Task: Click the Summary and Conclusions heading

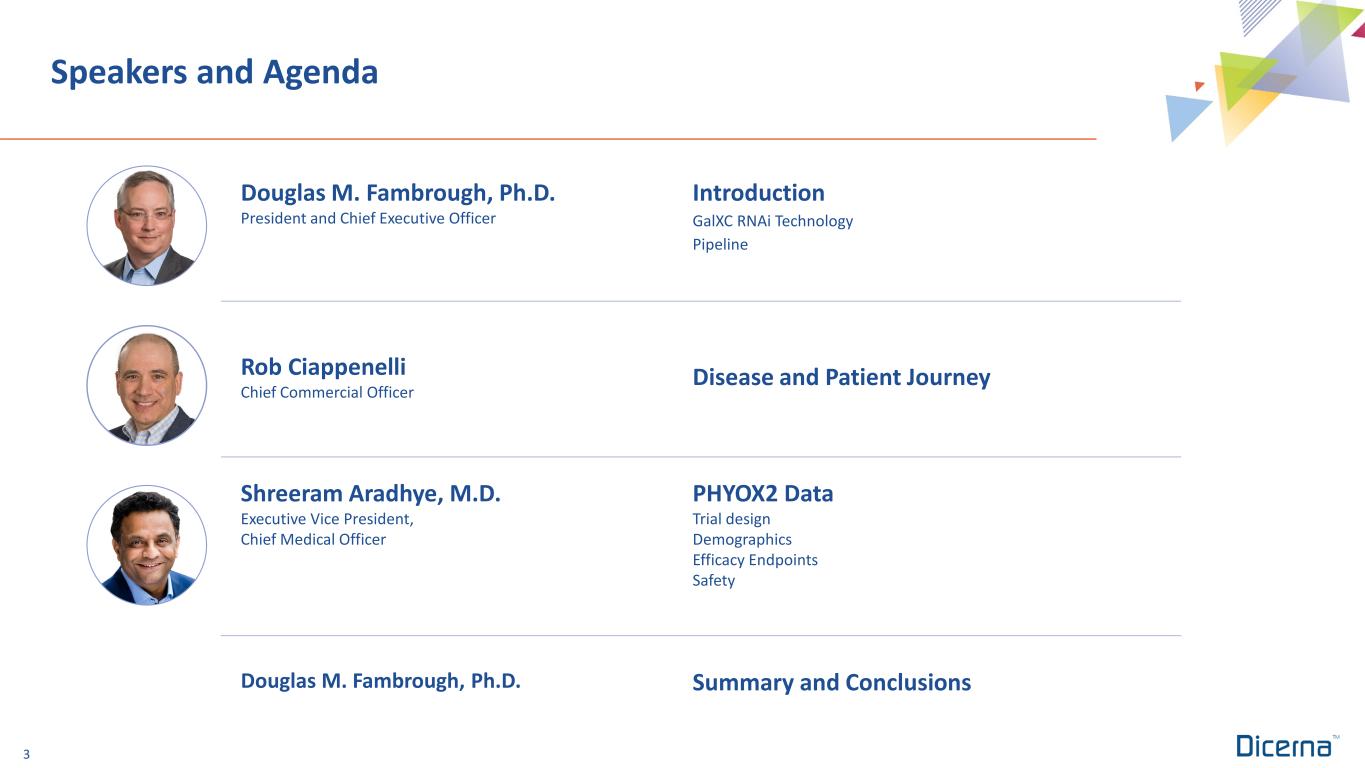Action: 831,683
